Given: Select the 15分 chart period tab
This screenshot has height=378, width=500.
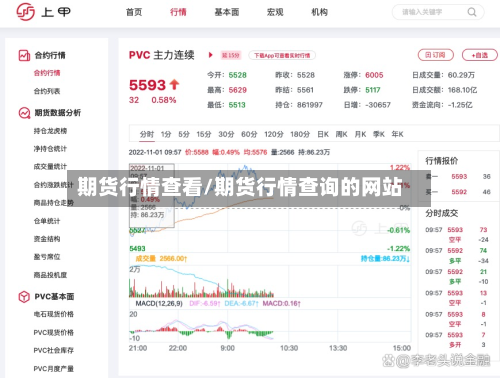Looking at the screenshot, I should (204, 134).
